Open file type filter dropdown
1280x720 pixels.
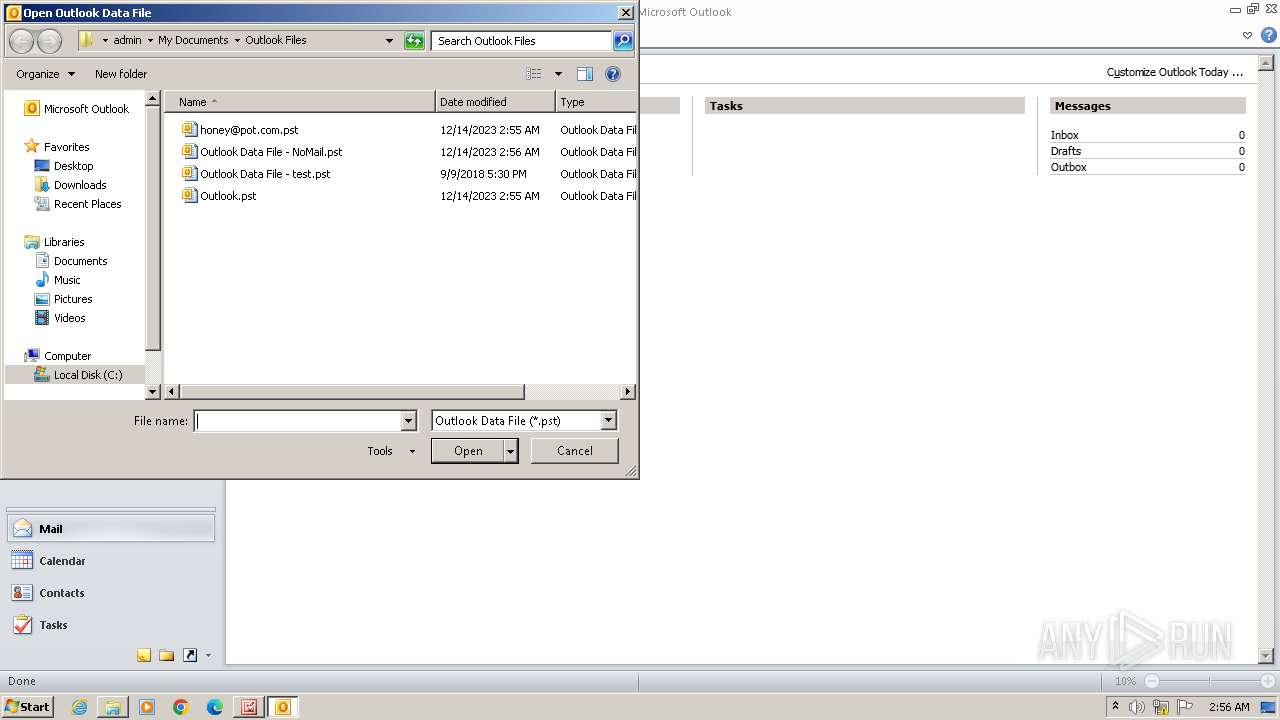608,421
